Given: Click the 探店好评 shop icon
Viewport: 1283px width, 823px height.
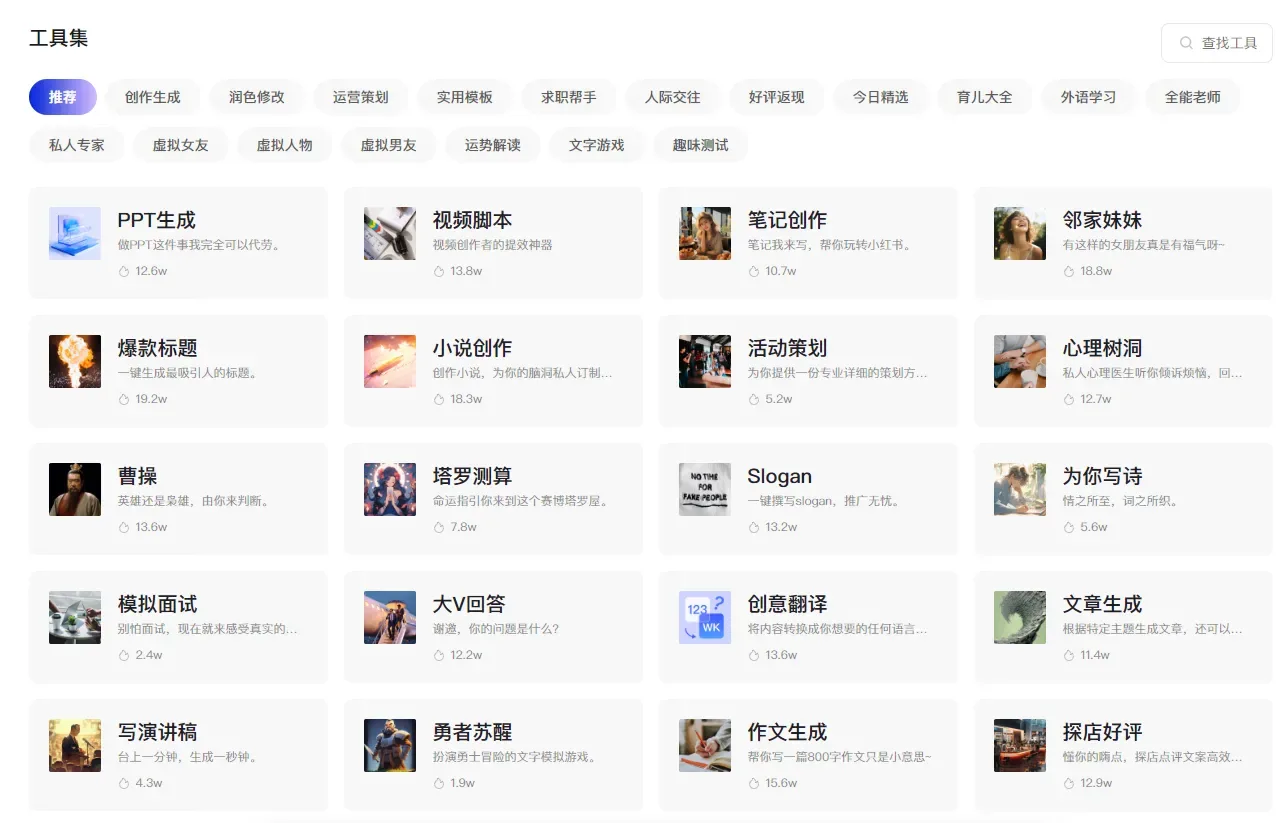Looking at the screenshot, I should (x=1020, y=745).
